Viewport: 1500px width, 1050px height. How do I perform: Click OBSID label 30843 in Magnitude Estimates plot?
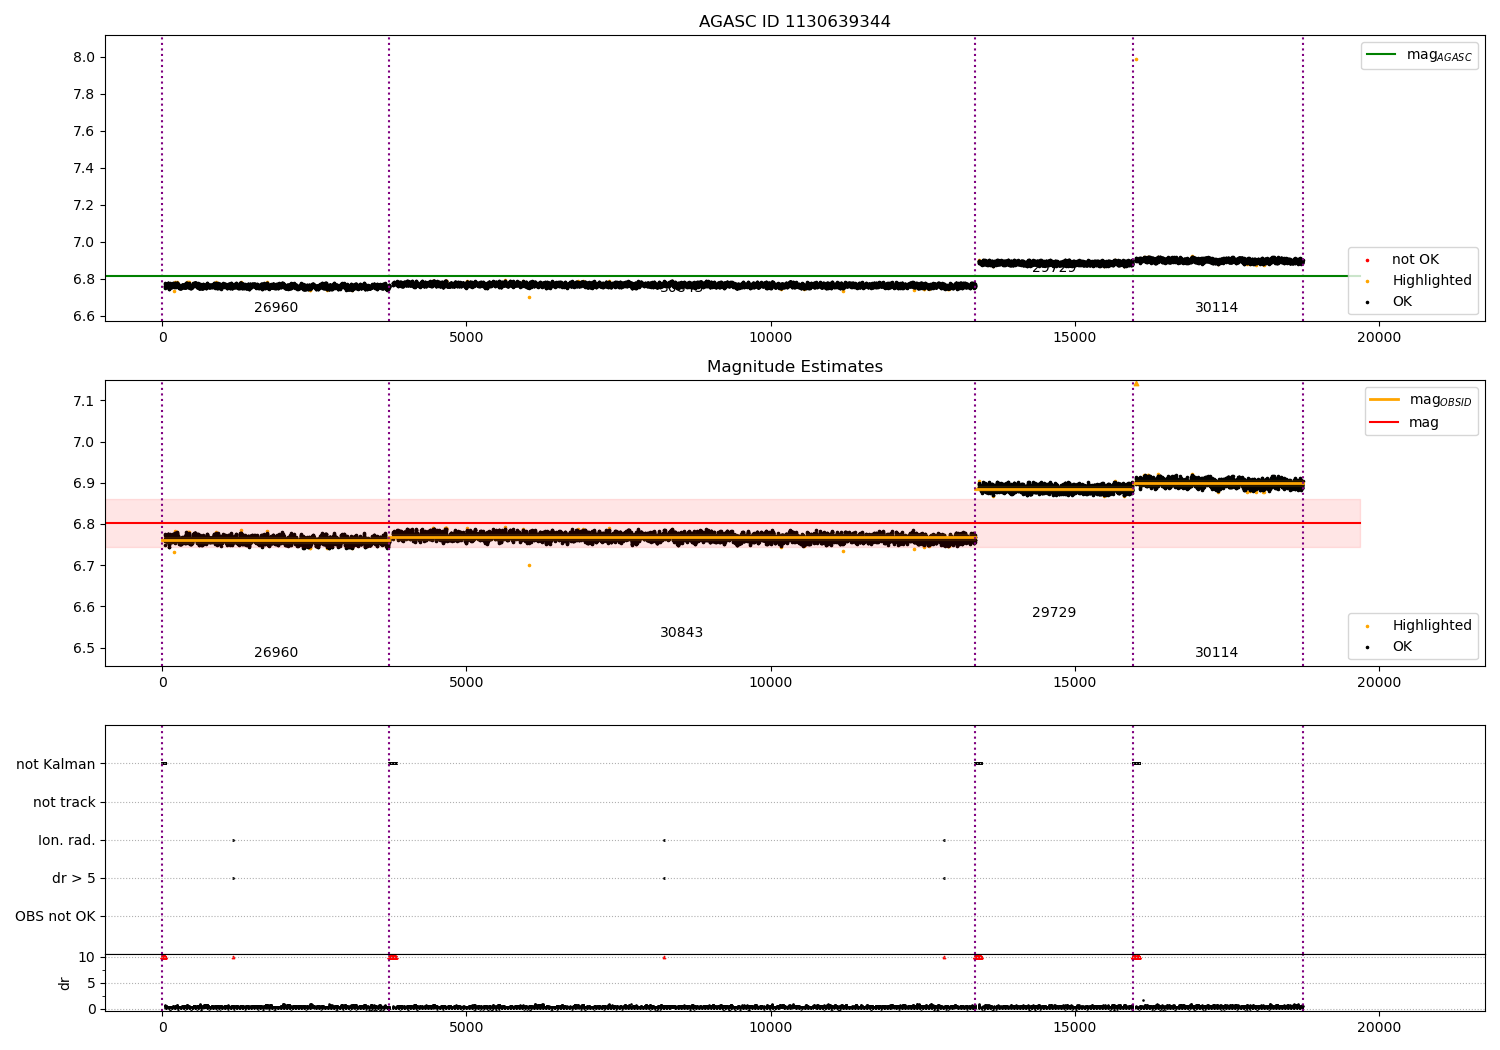[682, 633]
